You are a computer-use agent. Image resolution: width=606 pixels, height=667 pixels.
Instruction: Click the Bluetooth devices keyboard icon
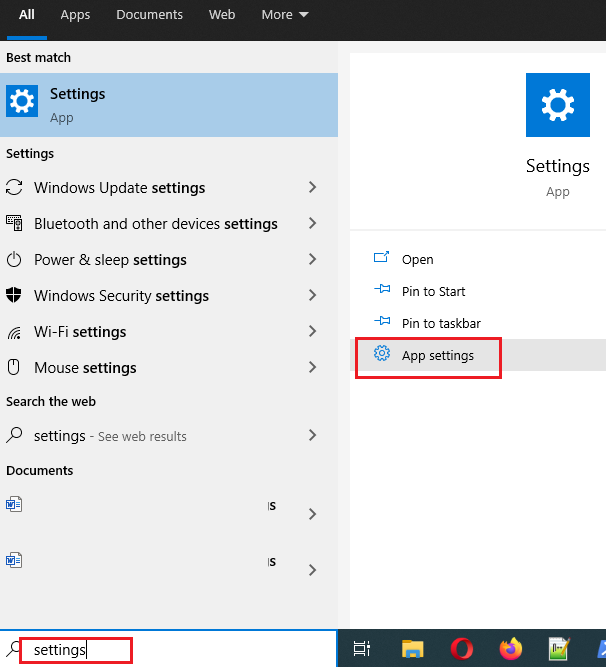click(x=14, y=223)
